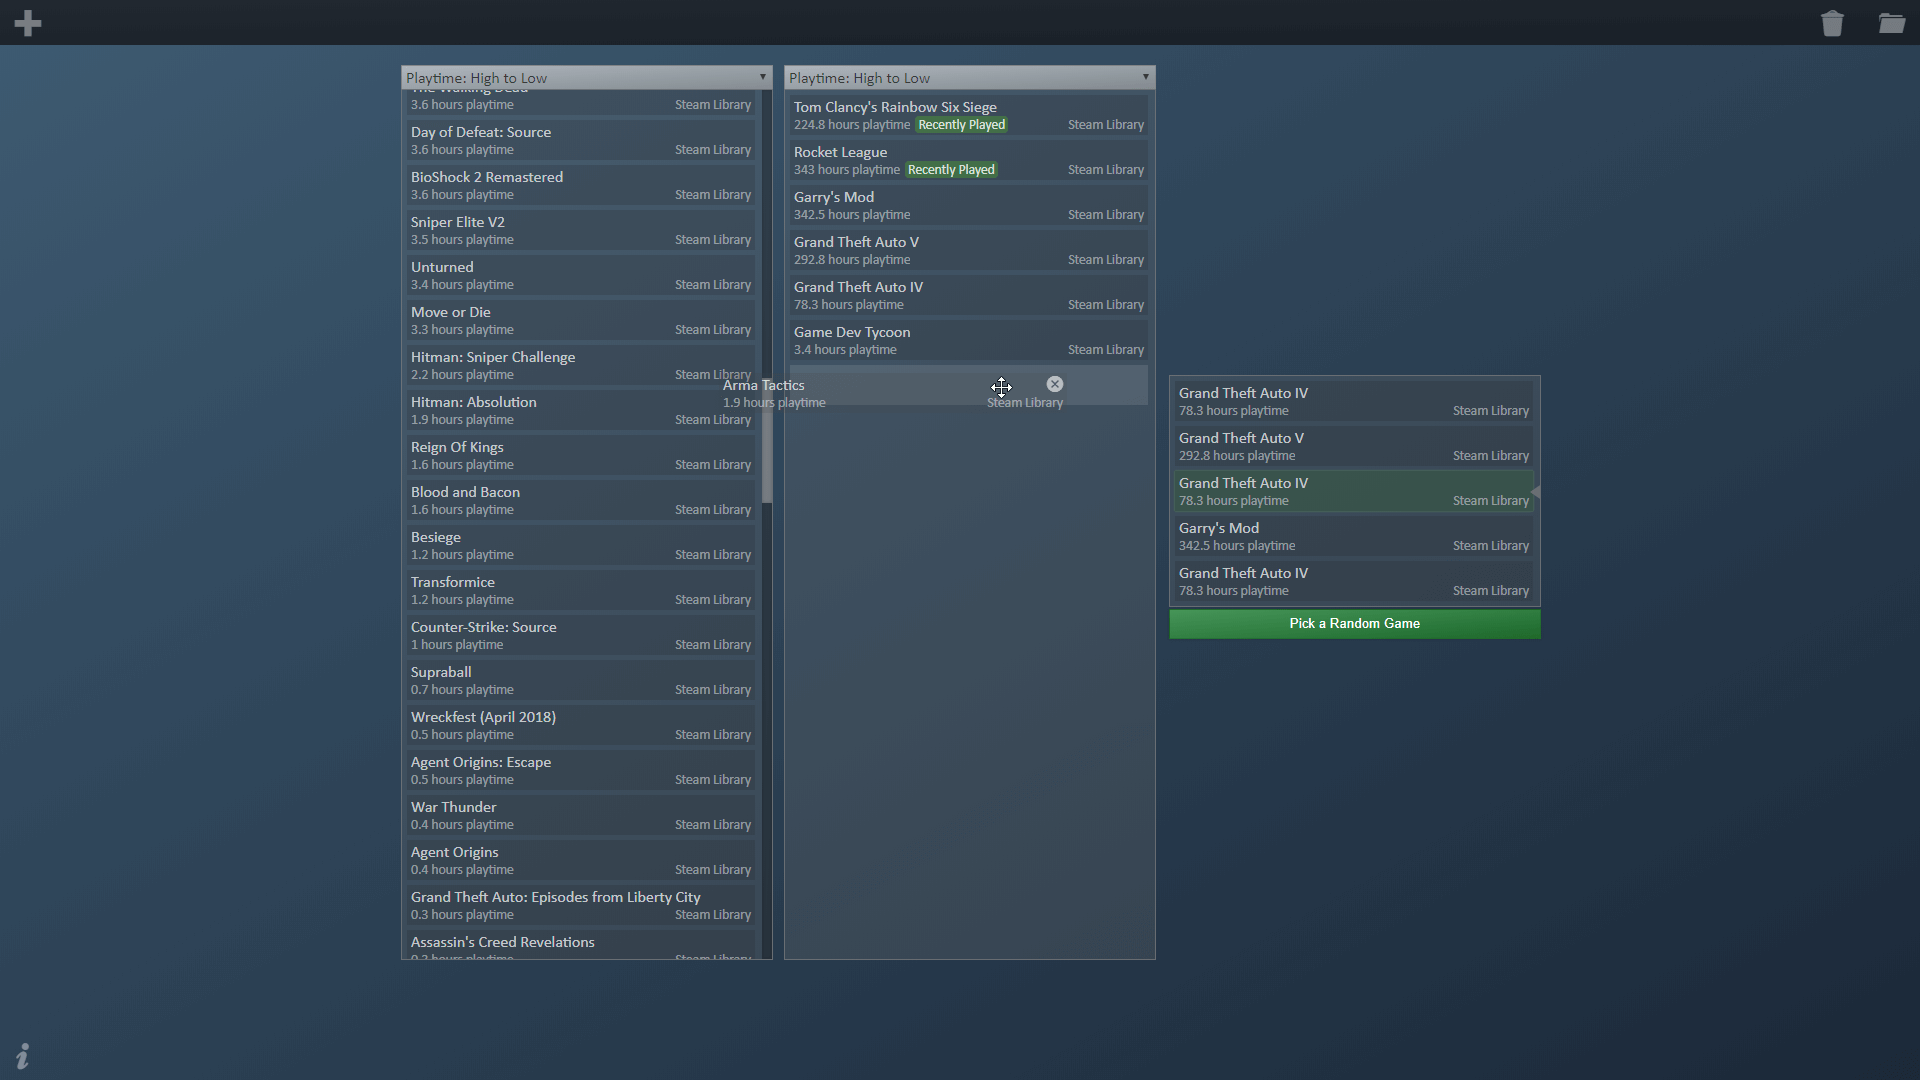This screenshot has width=1920, height=1080.
Task: Click the move cursor on the dragged Arma Tactics item
Action: (1002, 387)
